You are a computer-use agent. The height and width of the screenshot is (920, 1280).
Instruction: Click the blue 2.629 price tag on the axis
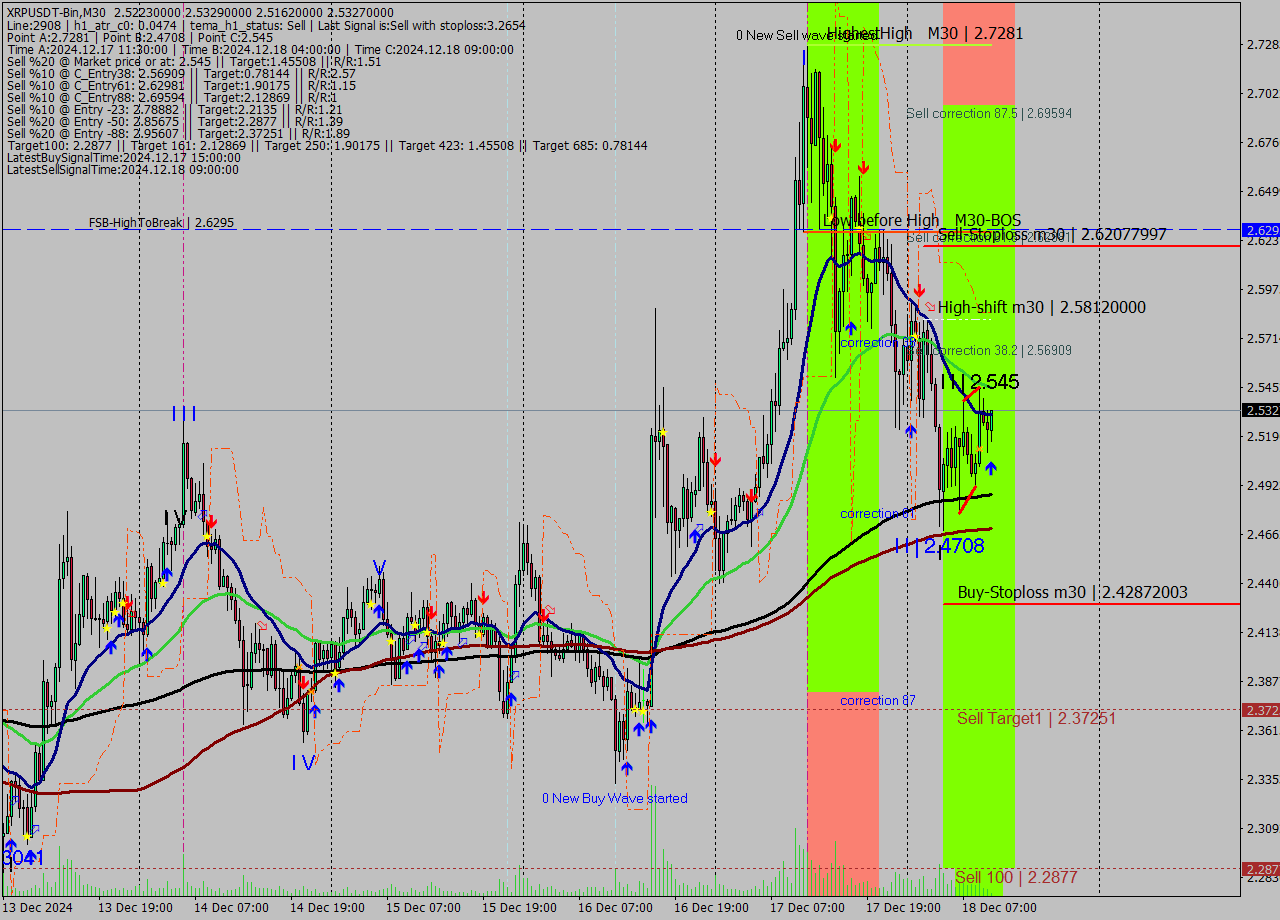click(x=1260, y=230)
